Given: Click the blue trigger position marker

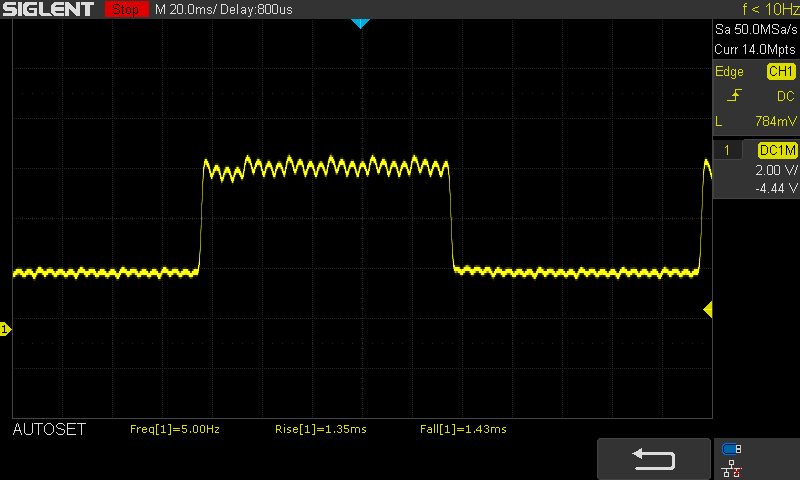Looking at the screenshot, I should pos(360,23).
